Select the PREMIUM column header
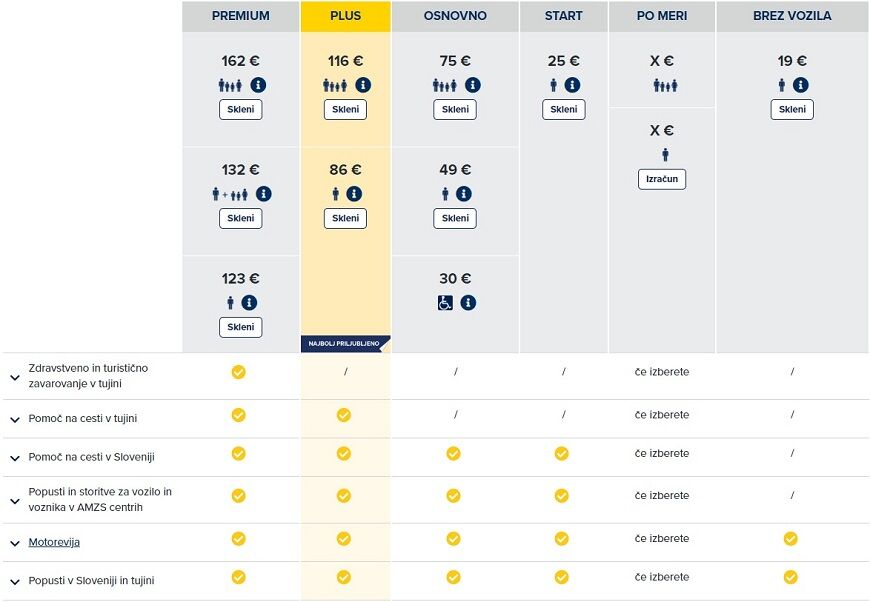The height and width of the screenshot is (602, 870). click(x=241, y=16)
